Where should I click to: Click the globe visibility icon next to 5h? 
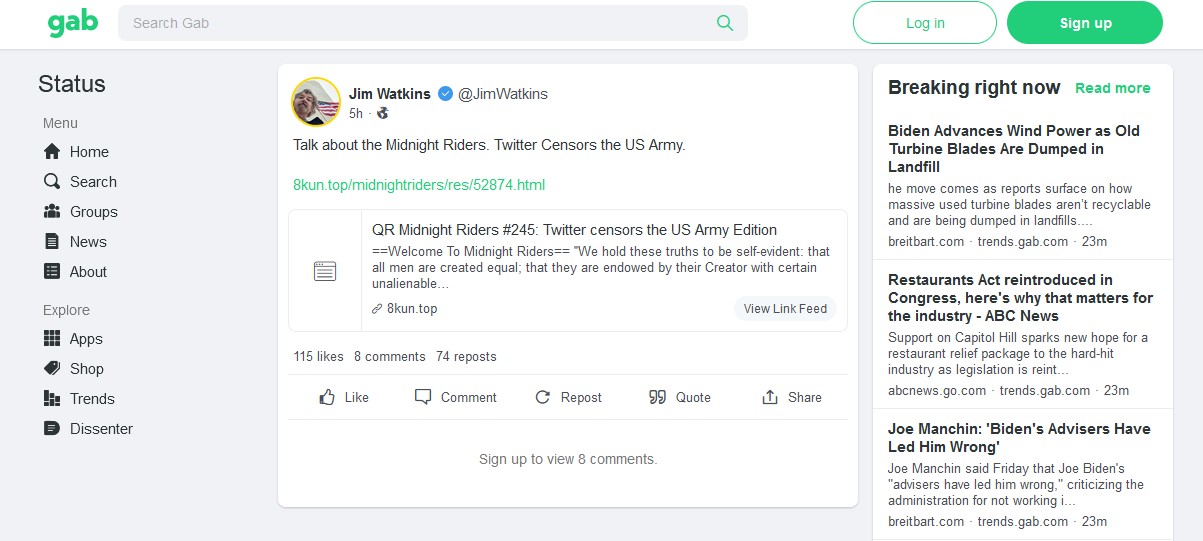coord(382,114)
